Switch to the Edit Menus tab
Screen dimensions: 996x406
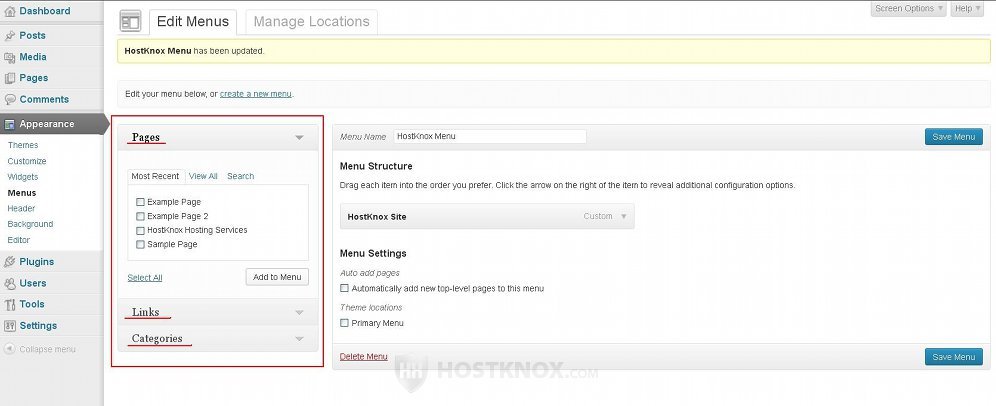[x=193, y=22]
